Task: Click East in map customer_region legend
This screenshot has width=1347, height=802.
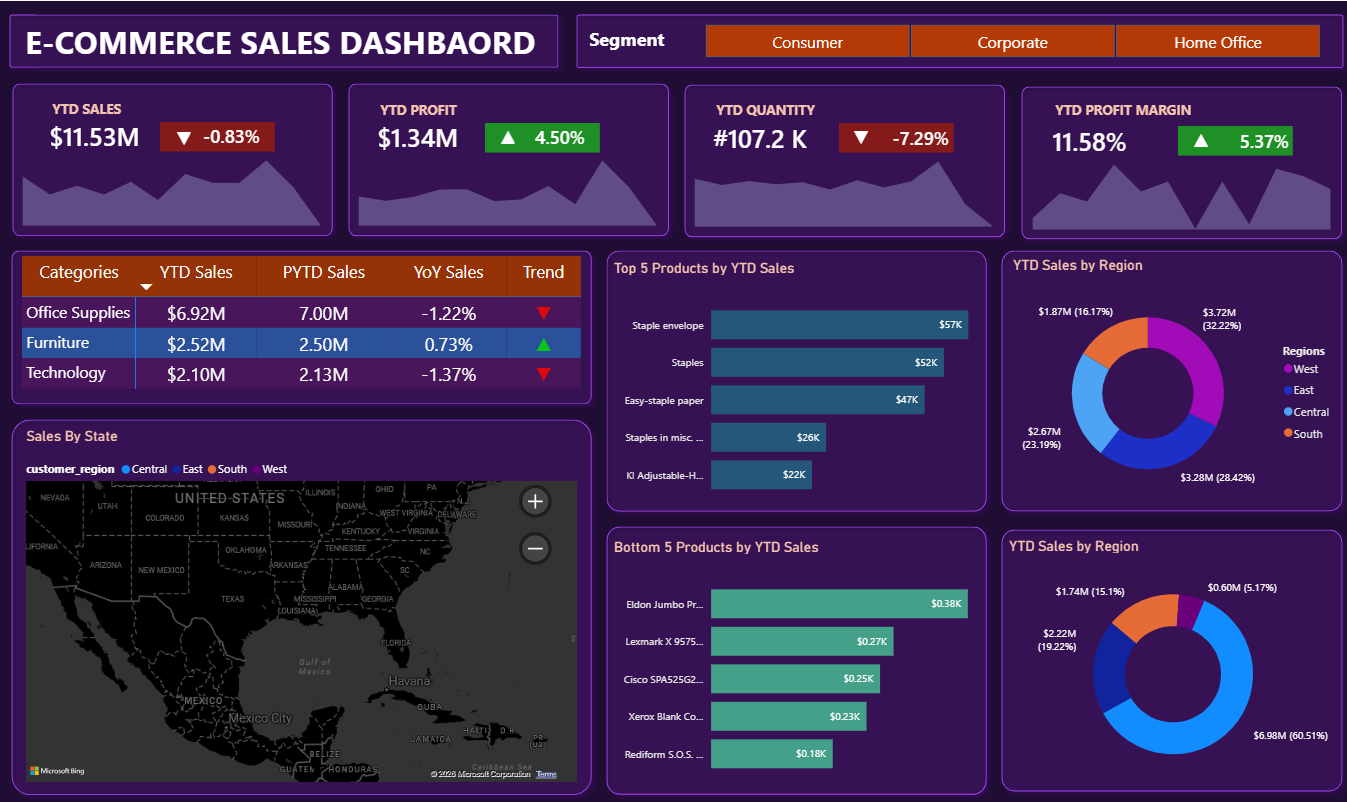Action: (x=187, y=469)
